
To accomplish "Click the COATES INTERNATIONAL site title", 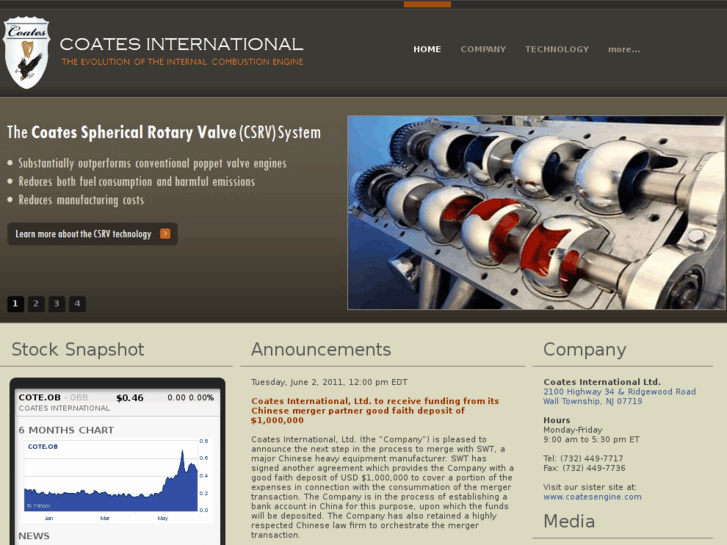I will (181, 44).
